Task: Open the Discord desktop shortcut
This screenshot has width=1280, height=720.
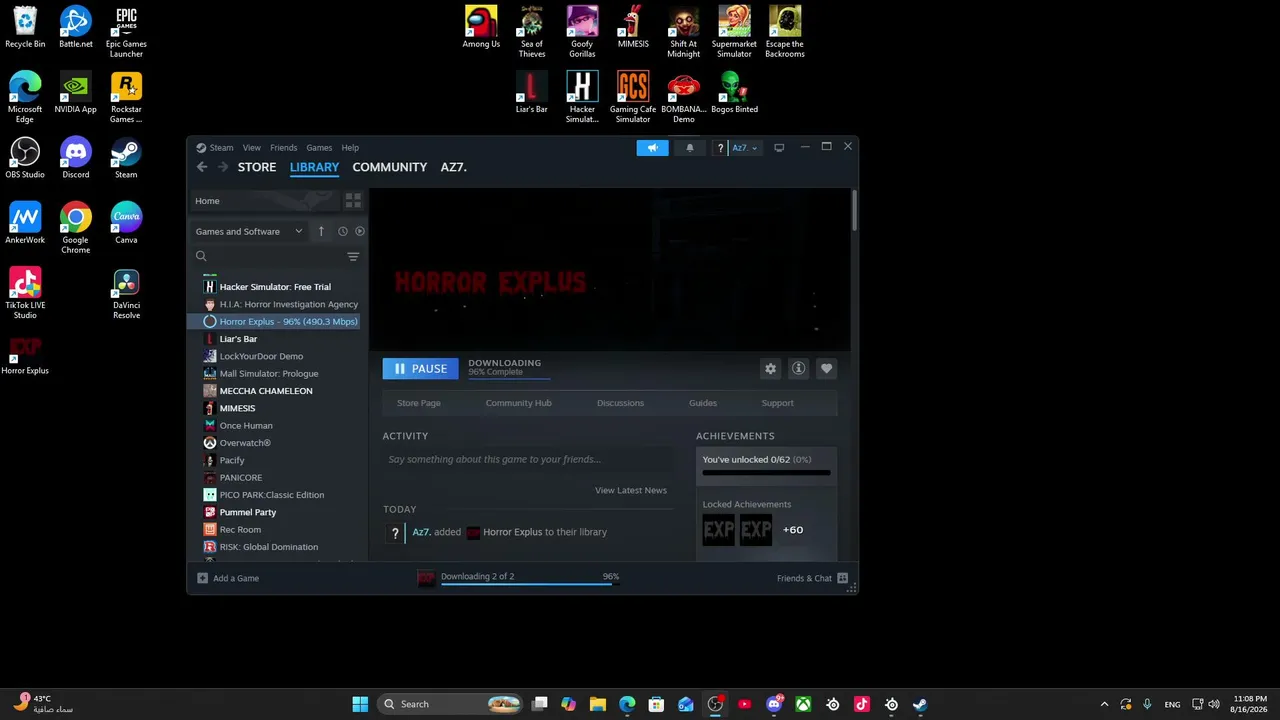Action: tap(76, 158)
